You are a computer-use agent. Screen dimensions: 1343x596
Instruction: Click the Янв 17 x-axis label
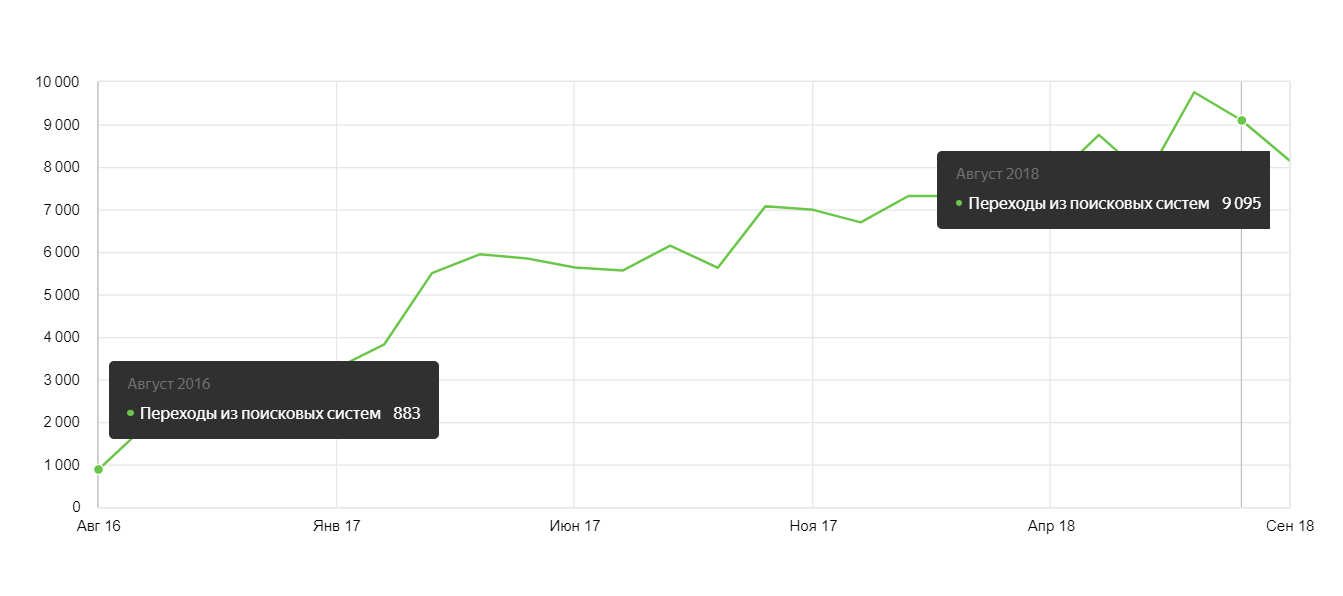(x=336, y=526)
